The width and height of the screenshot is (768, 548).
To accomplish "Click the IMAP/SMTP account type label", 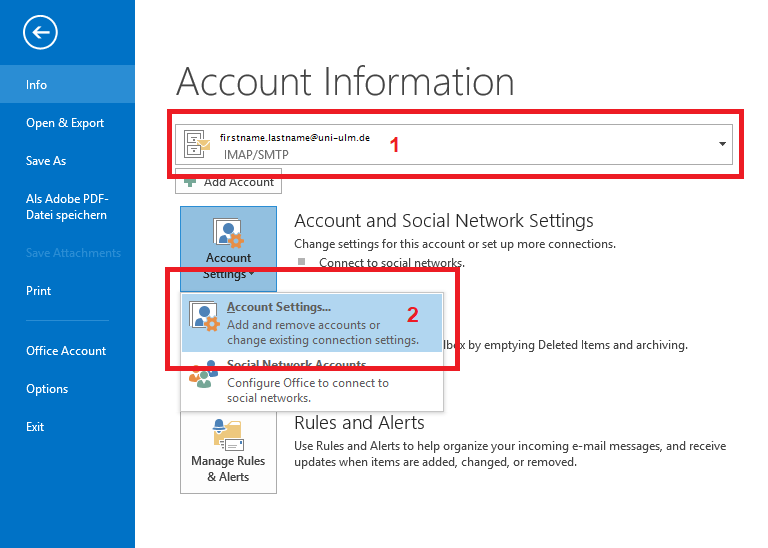I will pos(256,155).
